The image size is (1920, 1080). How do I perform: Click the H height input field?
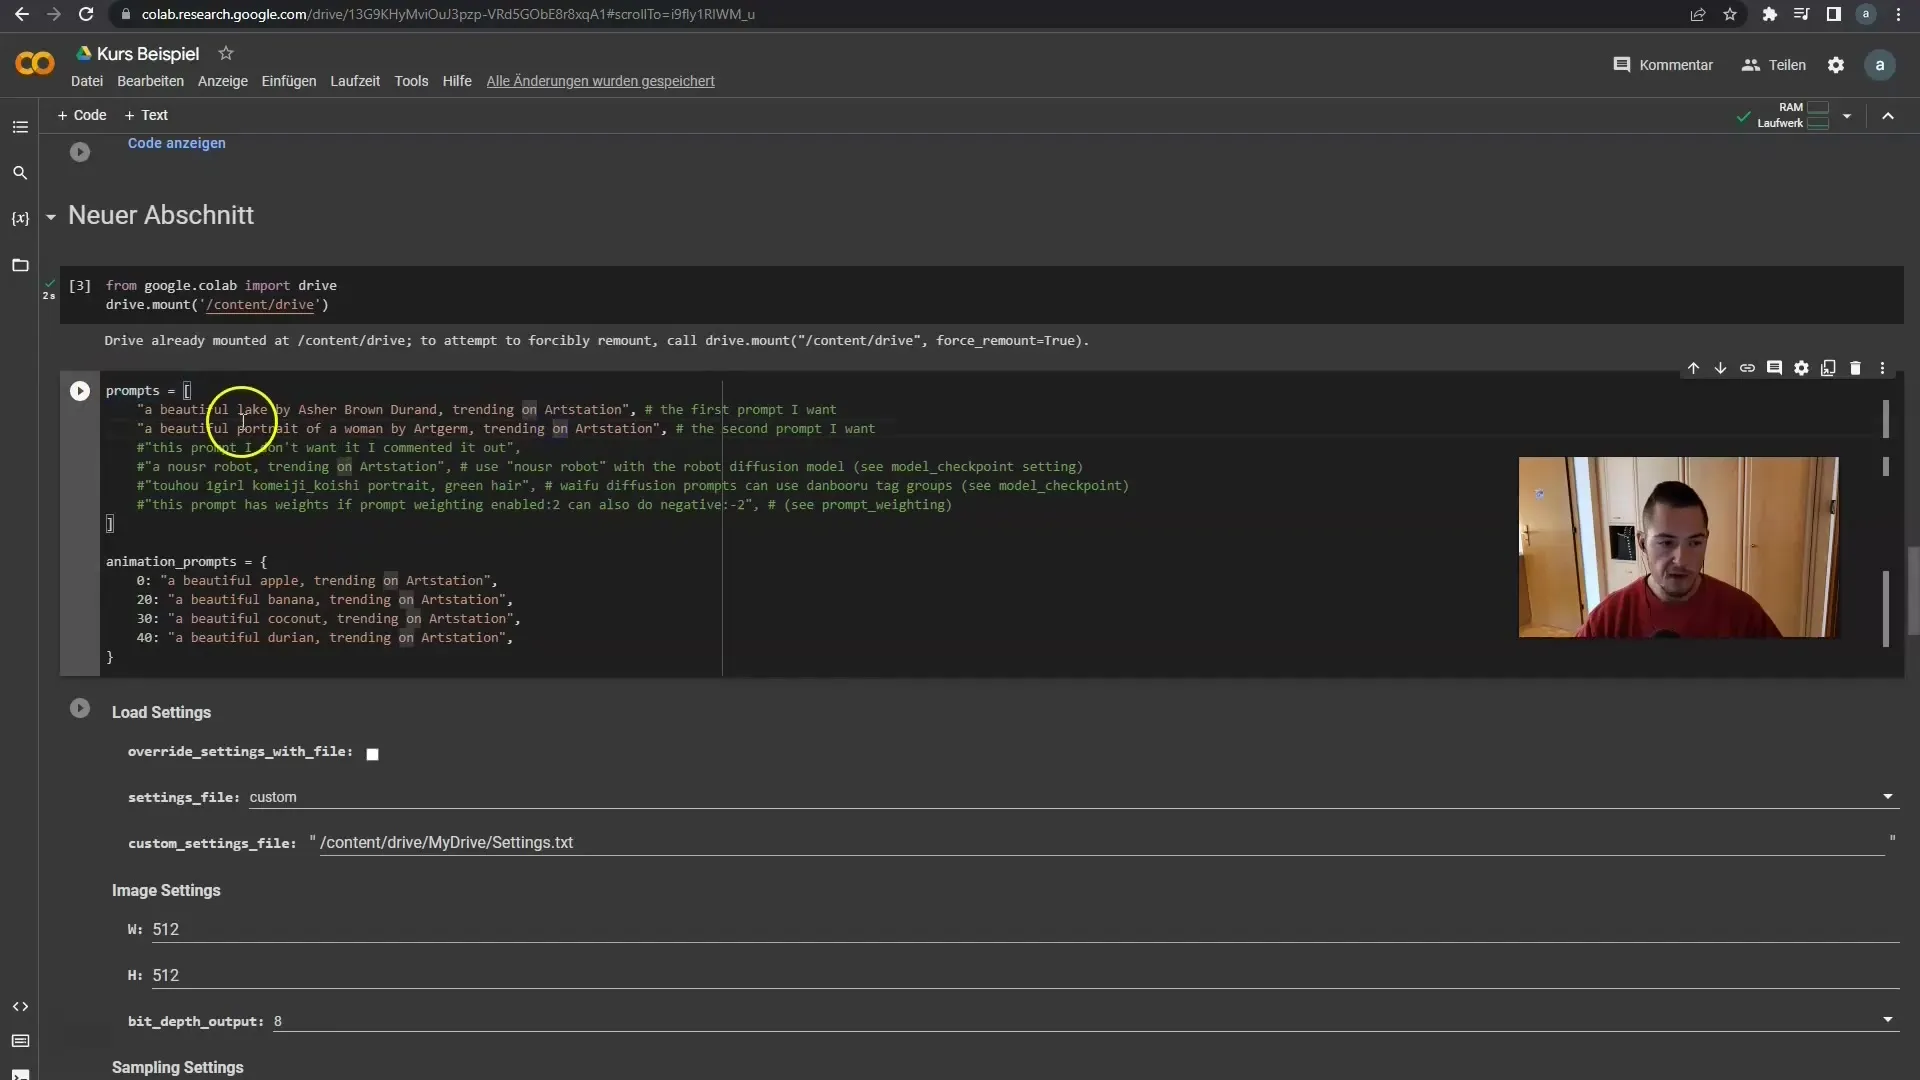pos(1025,976)
